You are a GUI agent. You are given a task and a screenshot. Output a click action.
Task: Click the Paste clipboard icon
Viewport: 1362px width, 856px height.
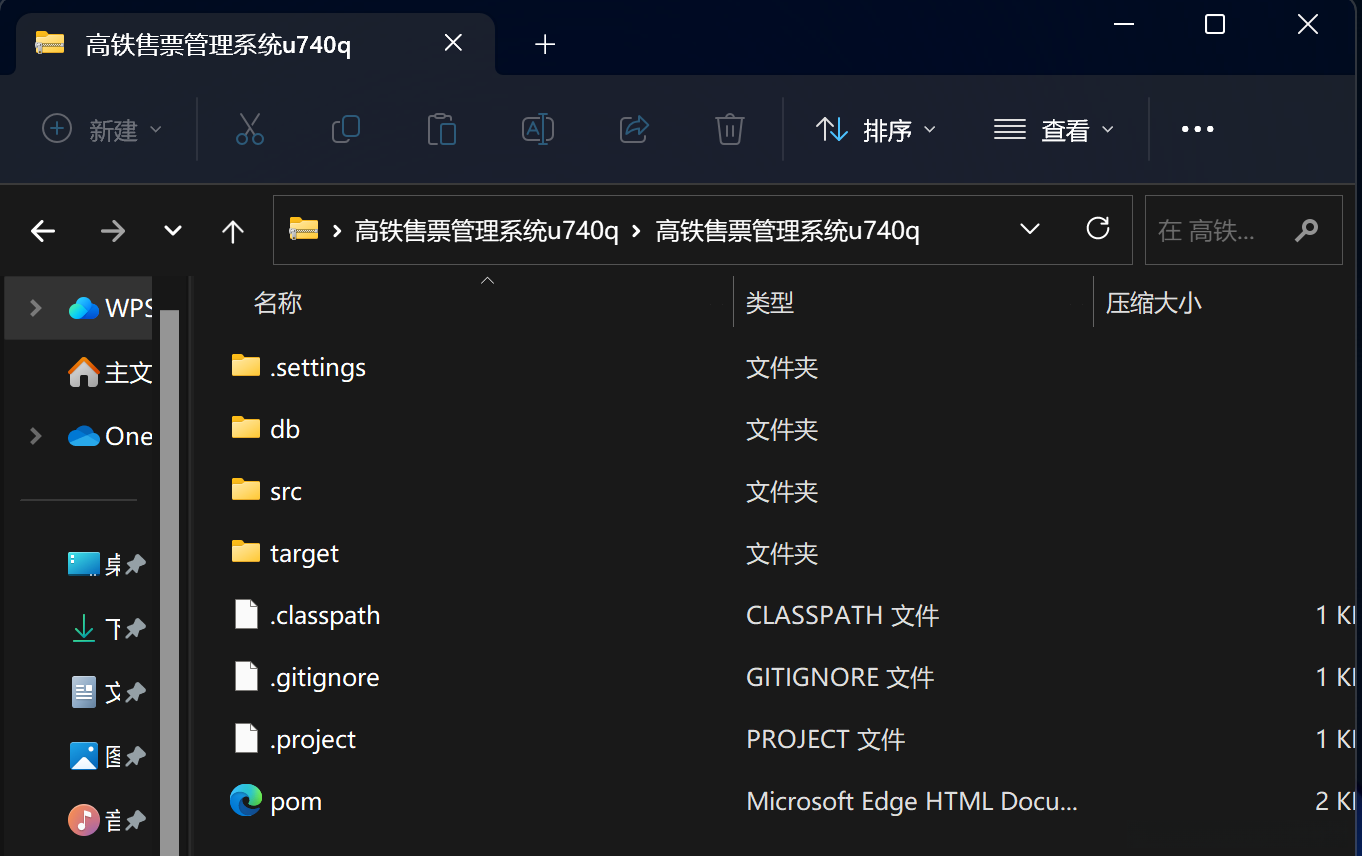(441, 129)
